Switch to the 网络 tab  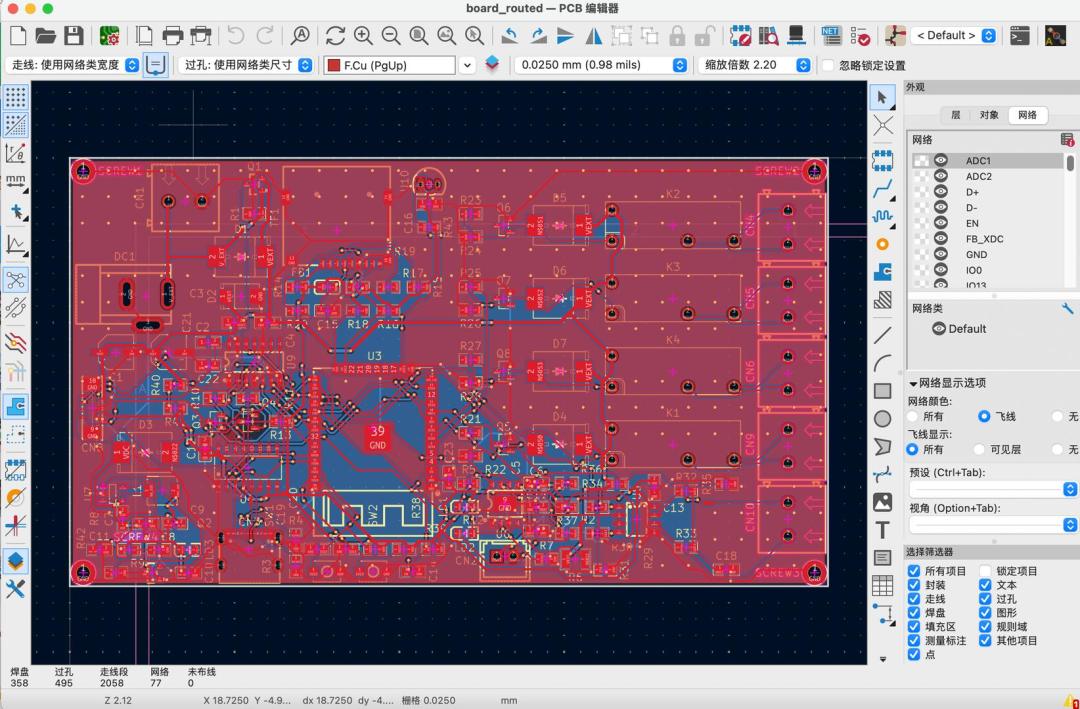click(1027, 115)
